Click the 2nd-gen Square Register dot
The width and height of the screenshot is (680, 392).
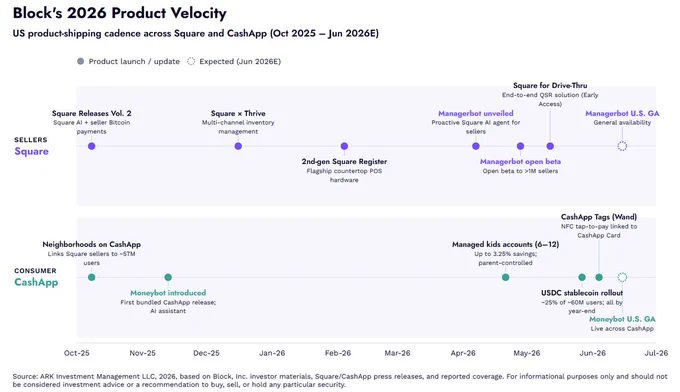(x=344, y=146)
